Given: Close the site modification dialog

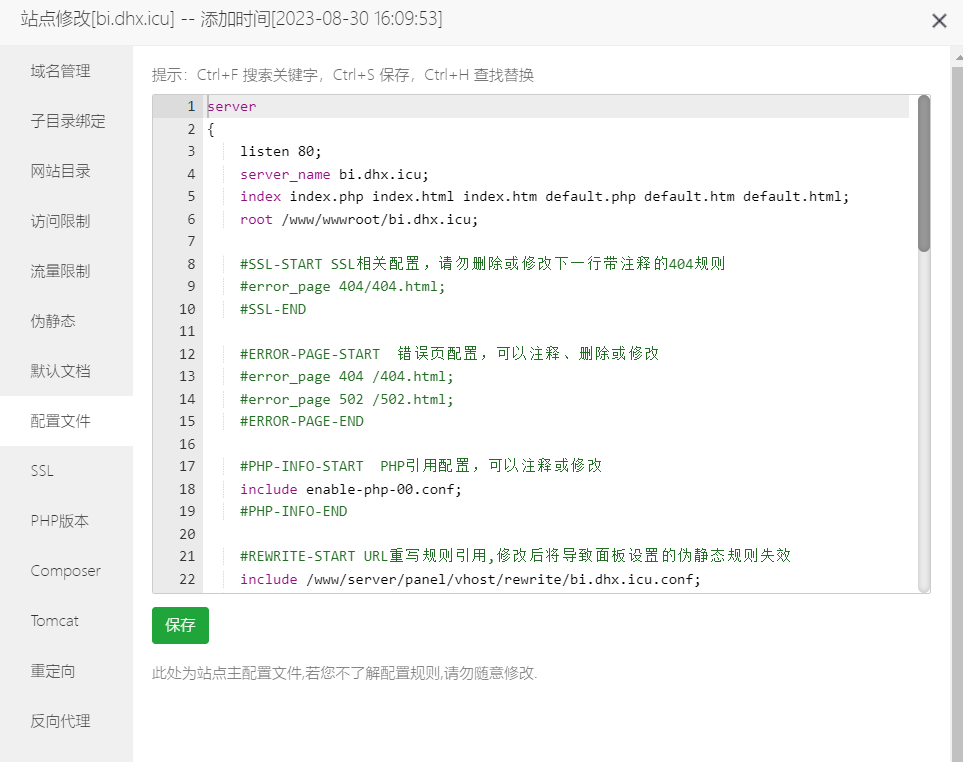Looking at the screenshot, I should (x=938, y=21).
